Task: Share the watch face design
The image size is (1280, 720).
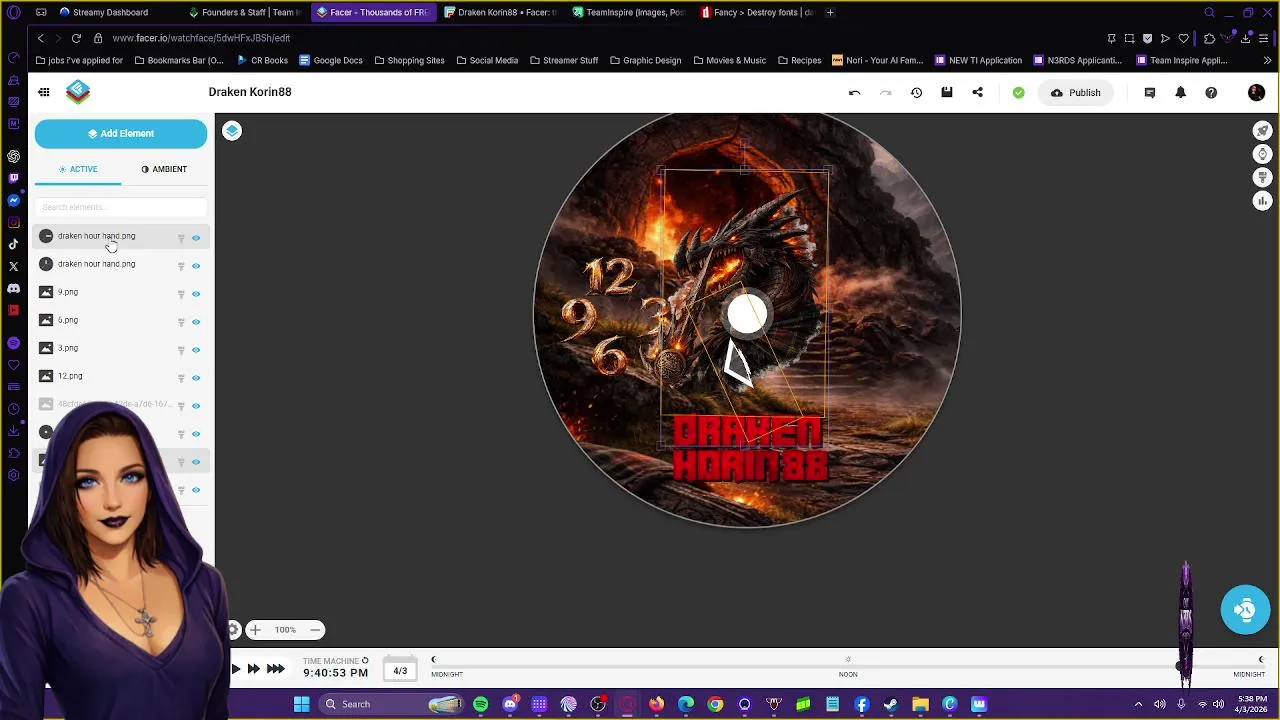Action: coord(978,93)
